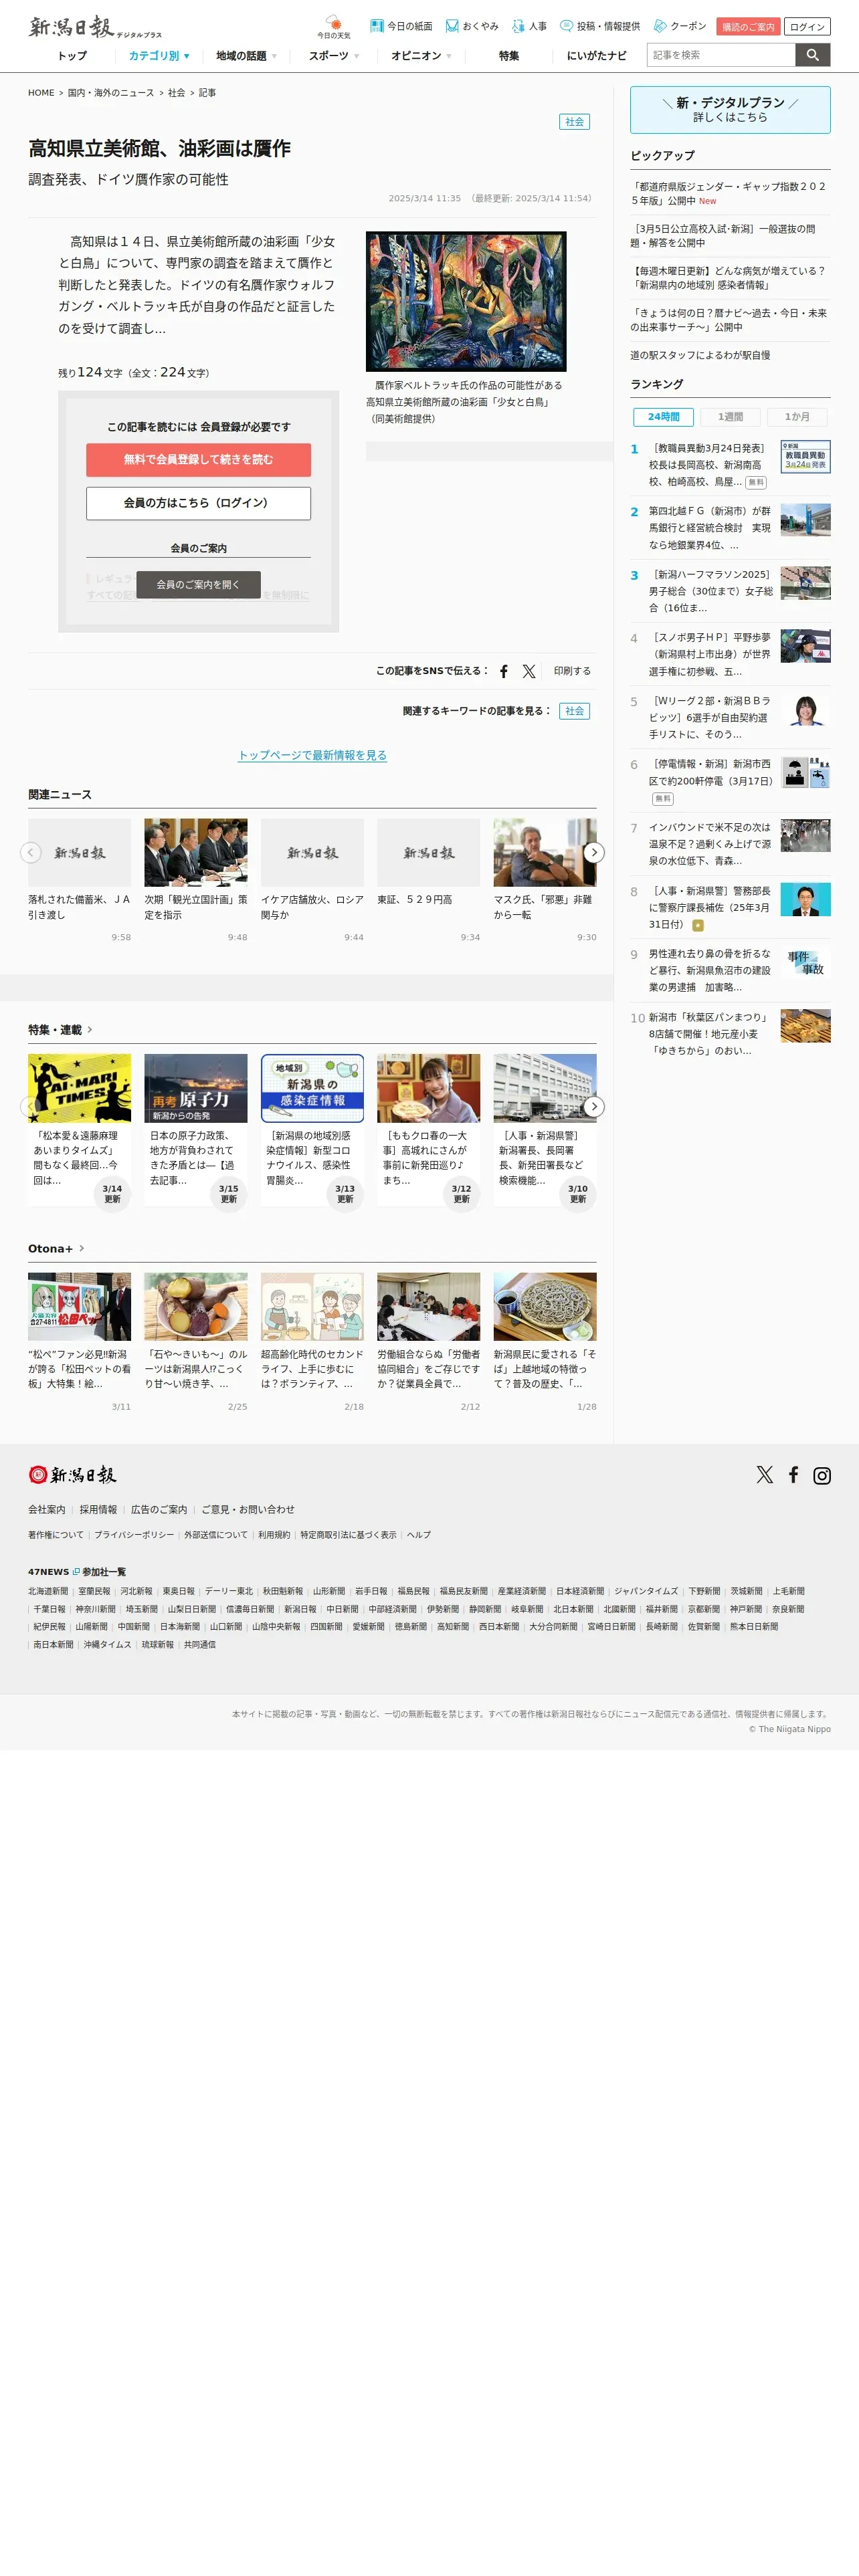Screen dimensions: 859x2576
Task: Open 今日の紙面 newspaper icon link
Action: click(401, 26)
